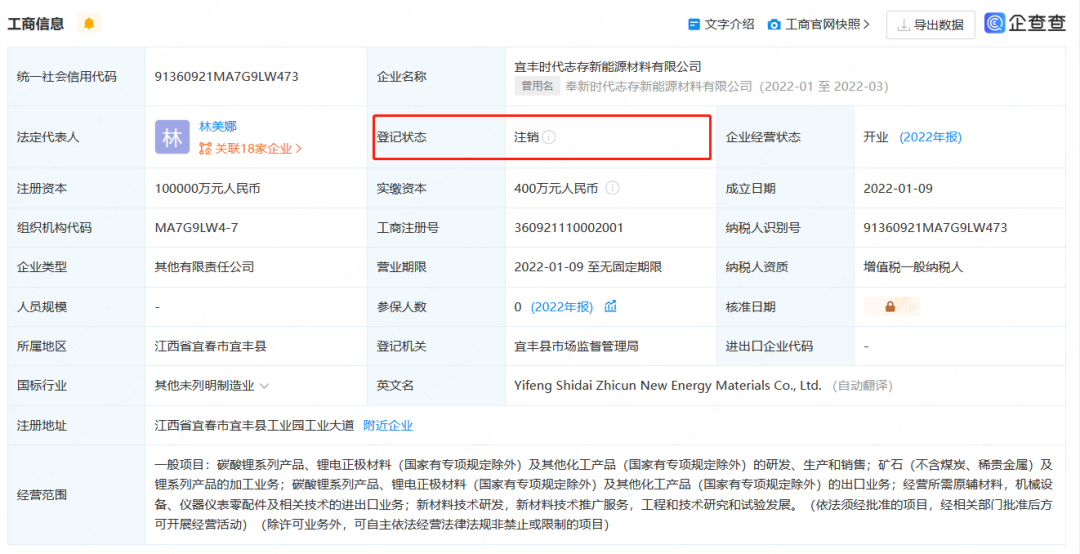This screenshot has height=554, width=1080.
Task: Open the (2022年报) link beside 开业
Action: click(931, 137)
